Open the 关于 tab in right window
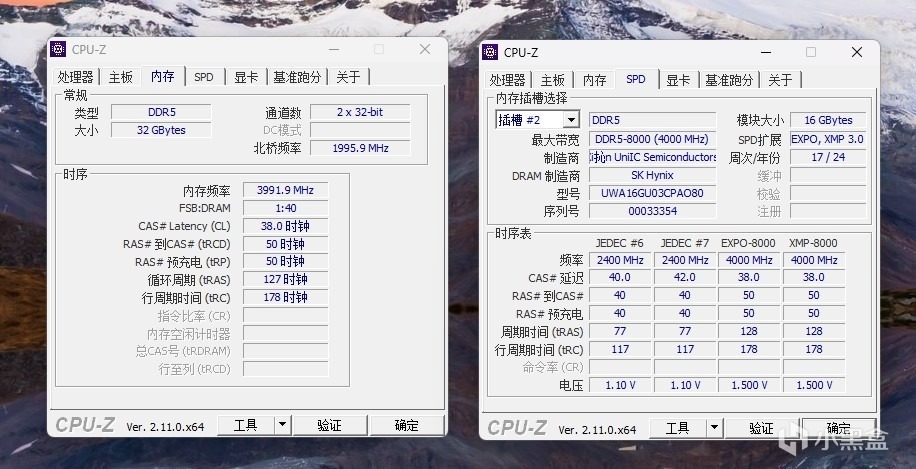Screen dimensions: 916x469 780,80
